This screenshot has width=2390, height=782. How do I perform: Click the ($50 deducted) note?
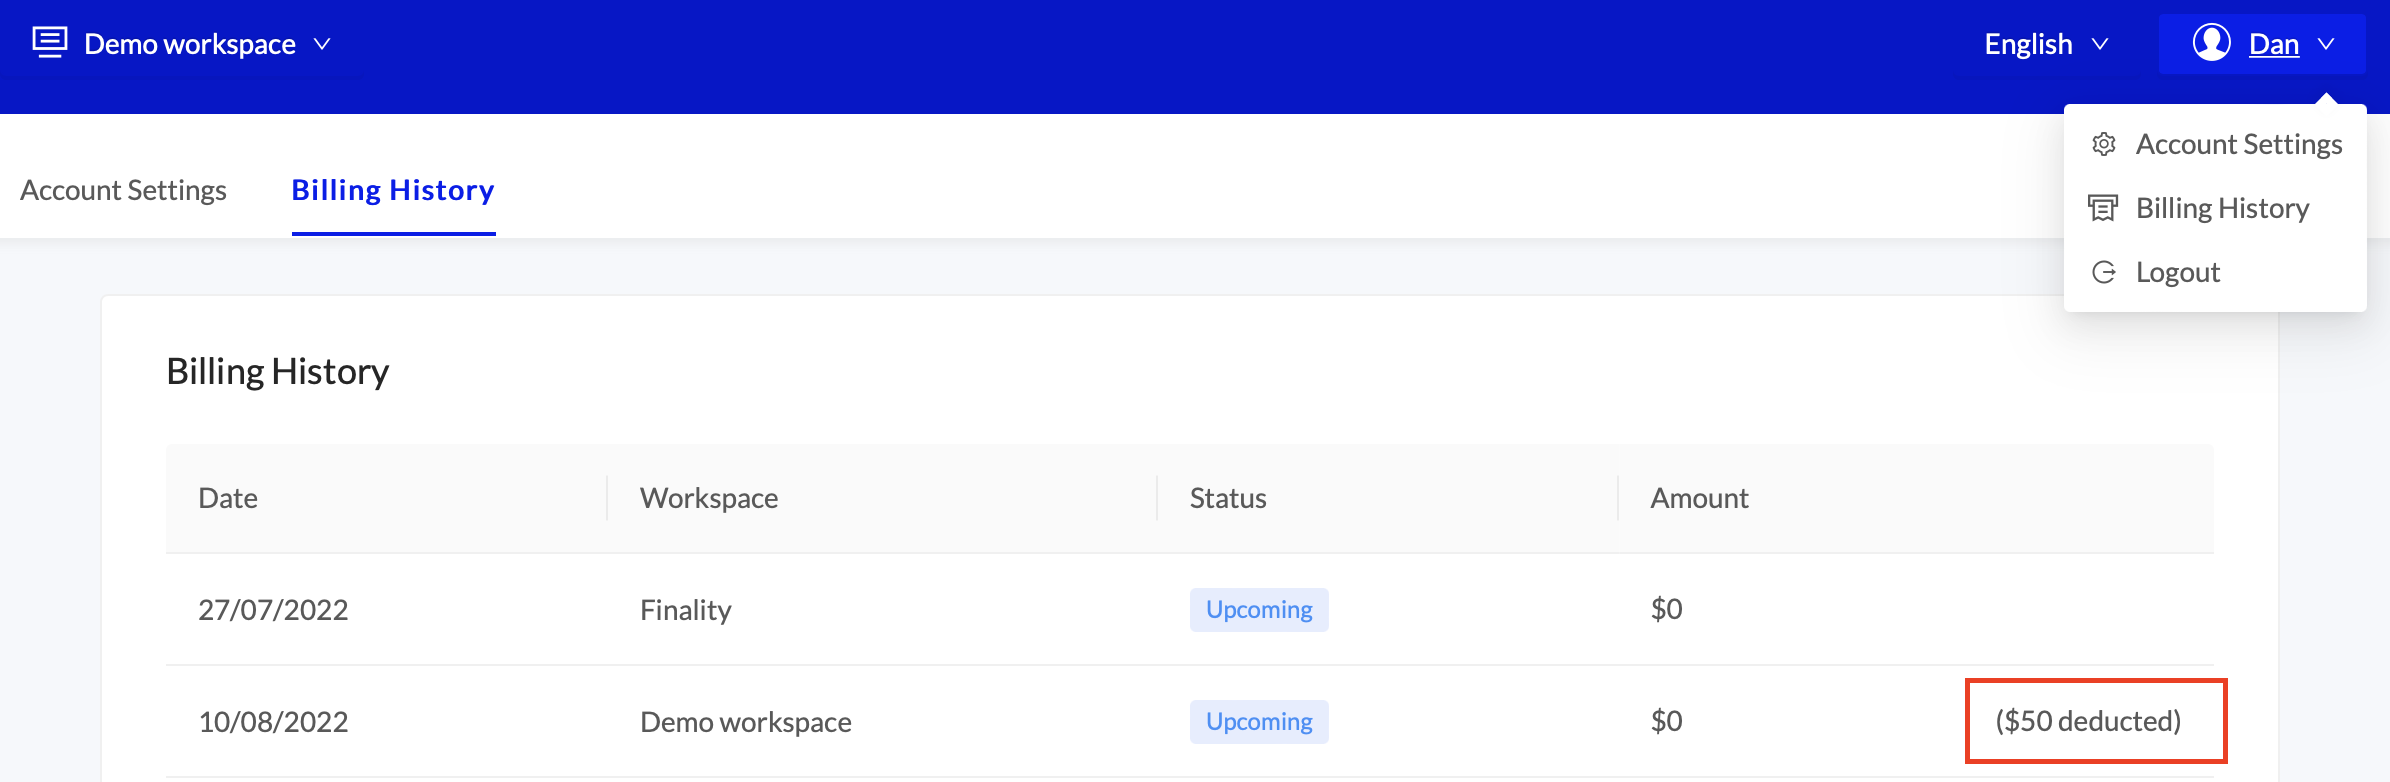(2088, 721)
